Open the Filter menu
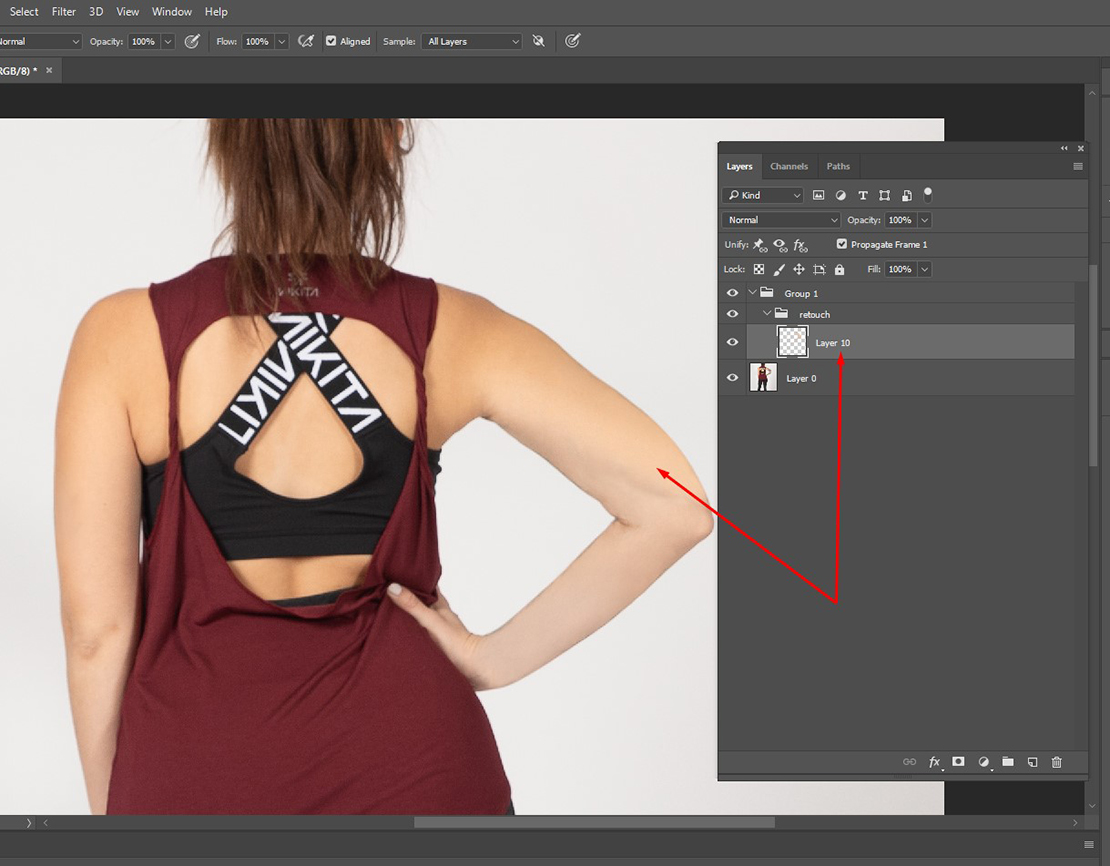Screen dimensions: 1110x866 (x=64, y=12)
